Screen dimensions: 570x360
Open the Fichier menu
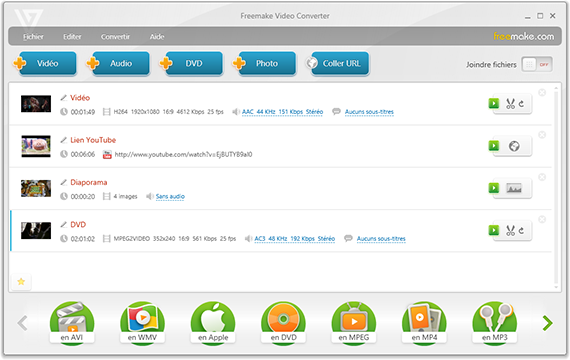pyautogui.click(x=33, y=37)
